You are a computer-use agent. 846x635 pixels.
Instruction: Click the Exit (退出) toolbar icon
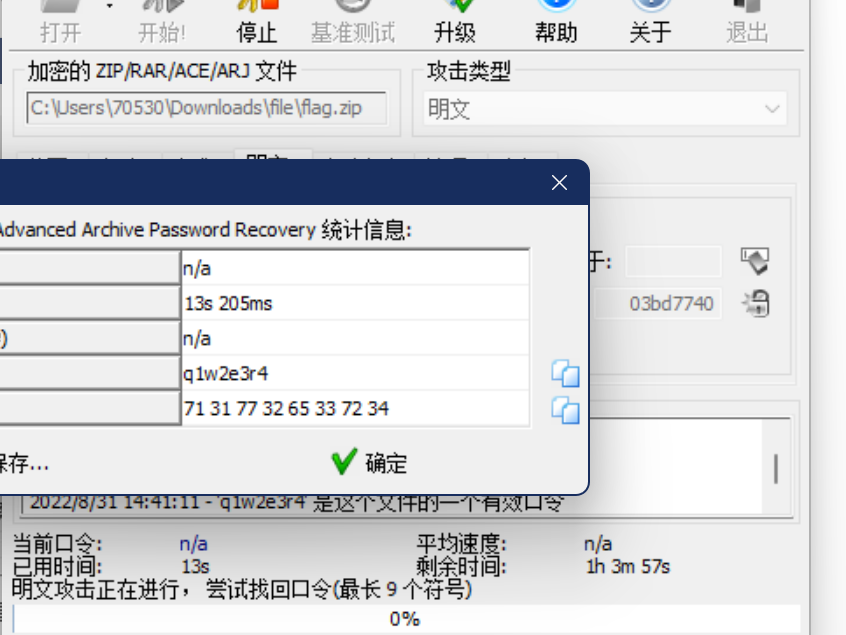(747, 22)
